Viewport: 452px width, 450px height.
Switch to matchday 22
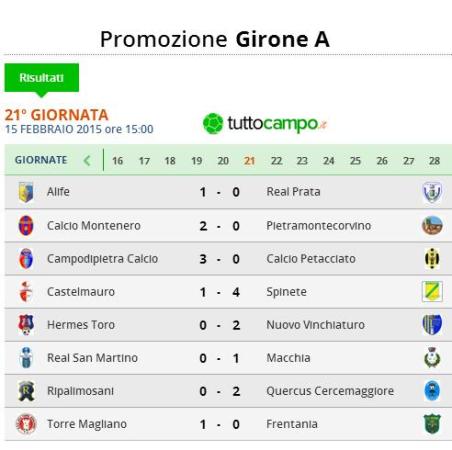276,161
